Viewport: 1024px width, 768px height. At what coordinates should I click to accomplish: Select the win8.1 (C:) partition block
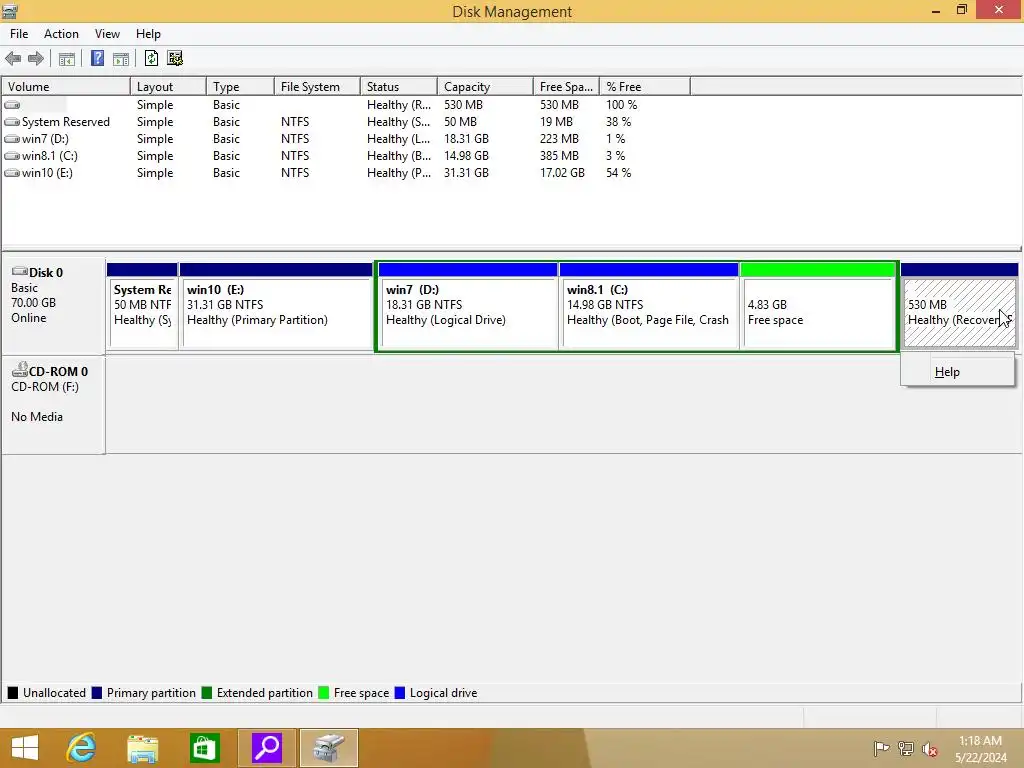coord(649,306)
